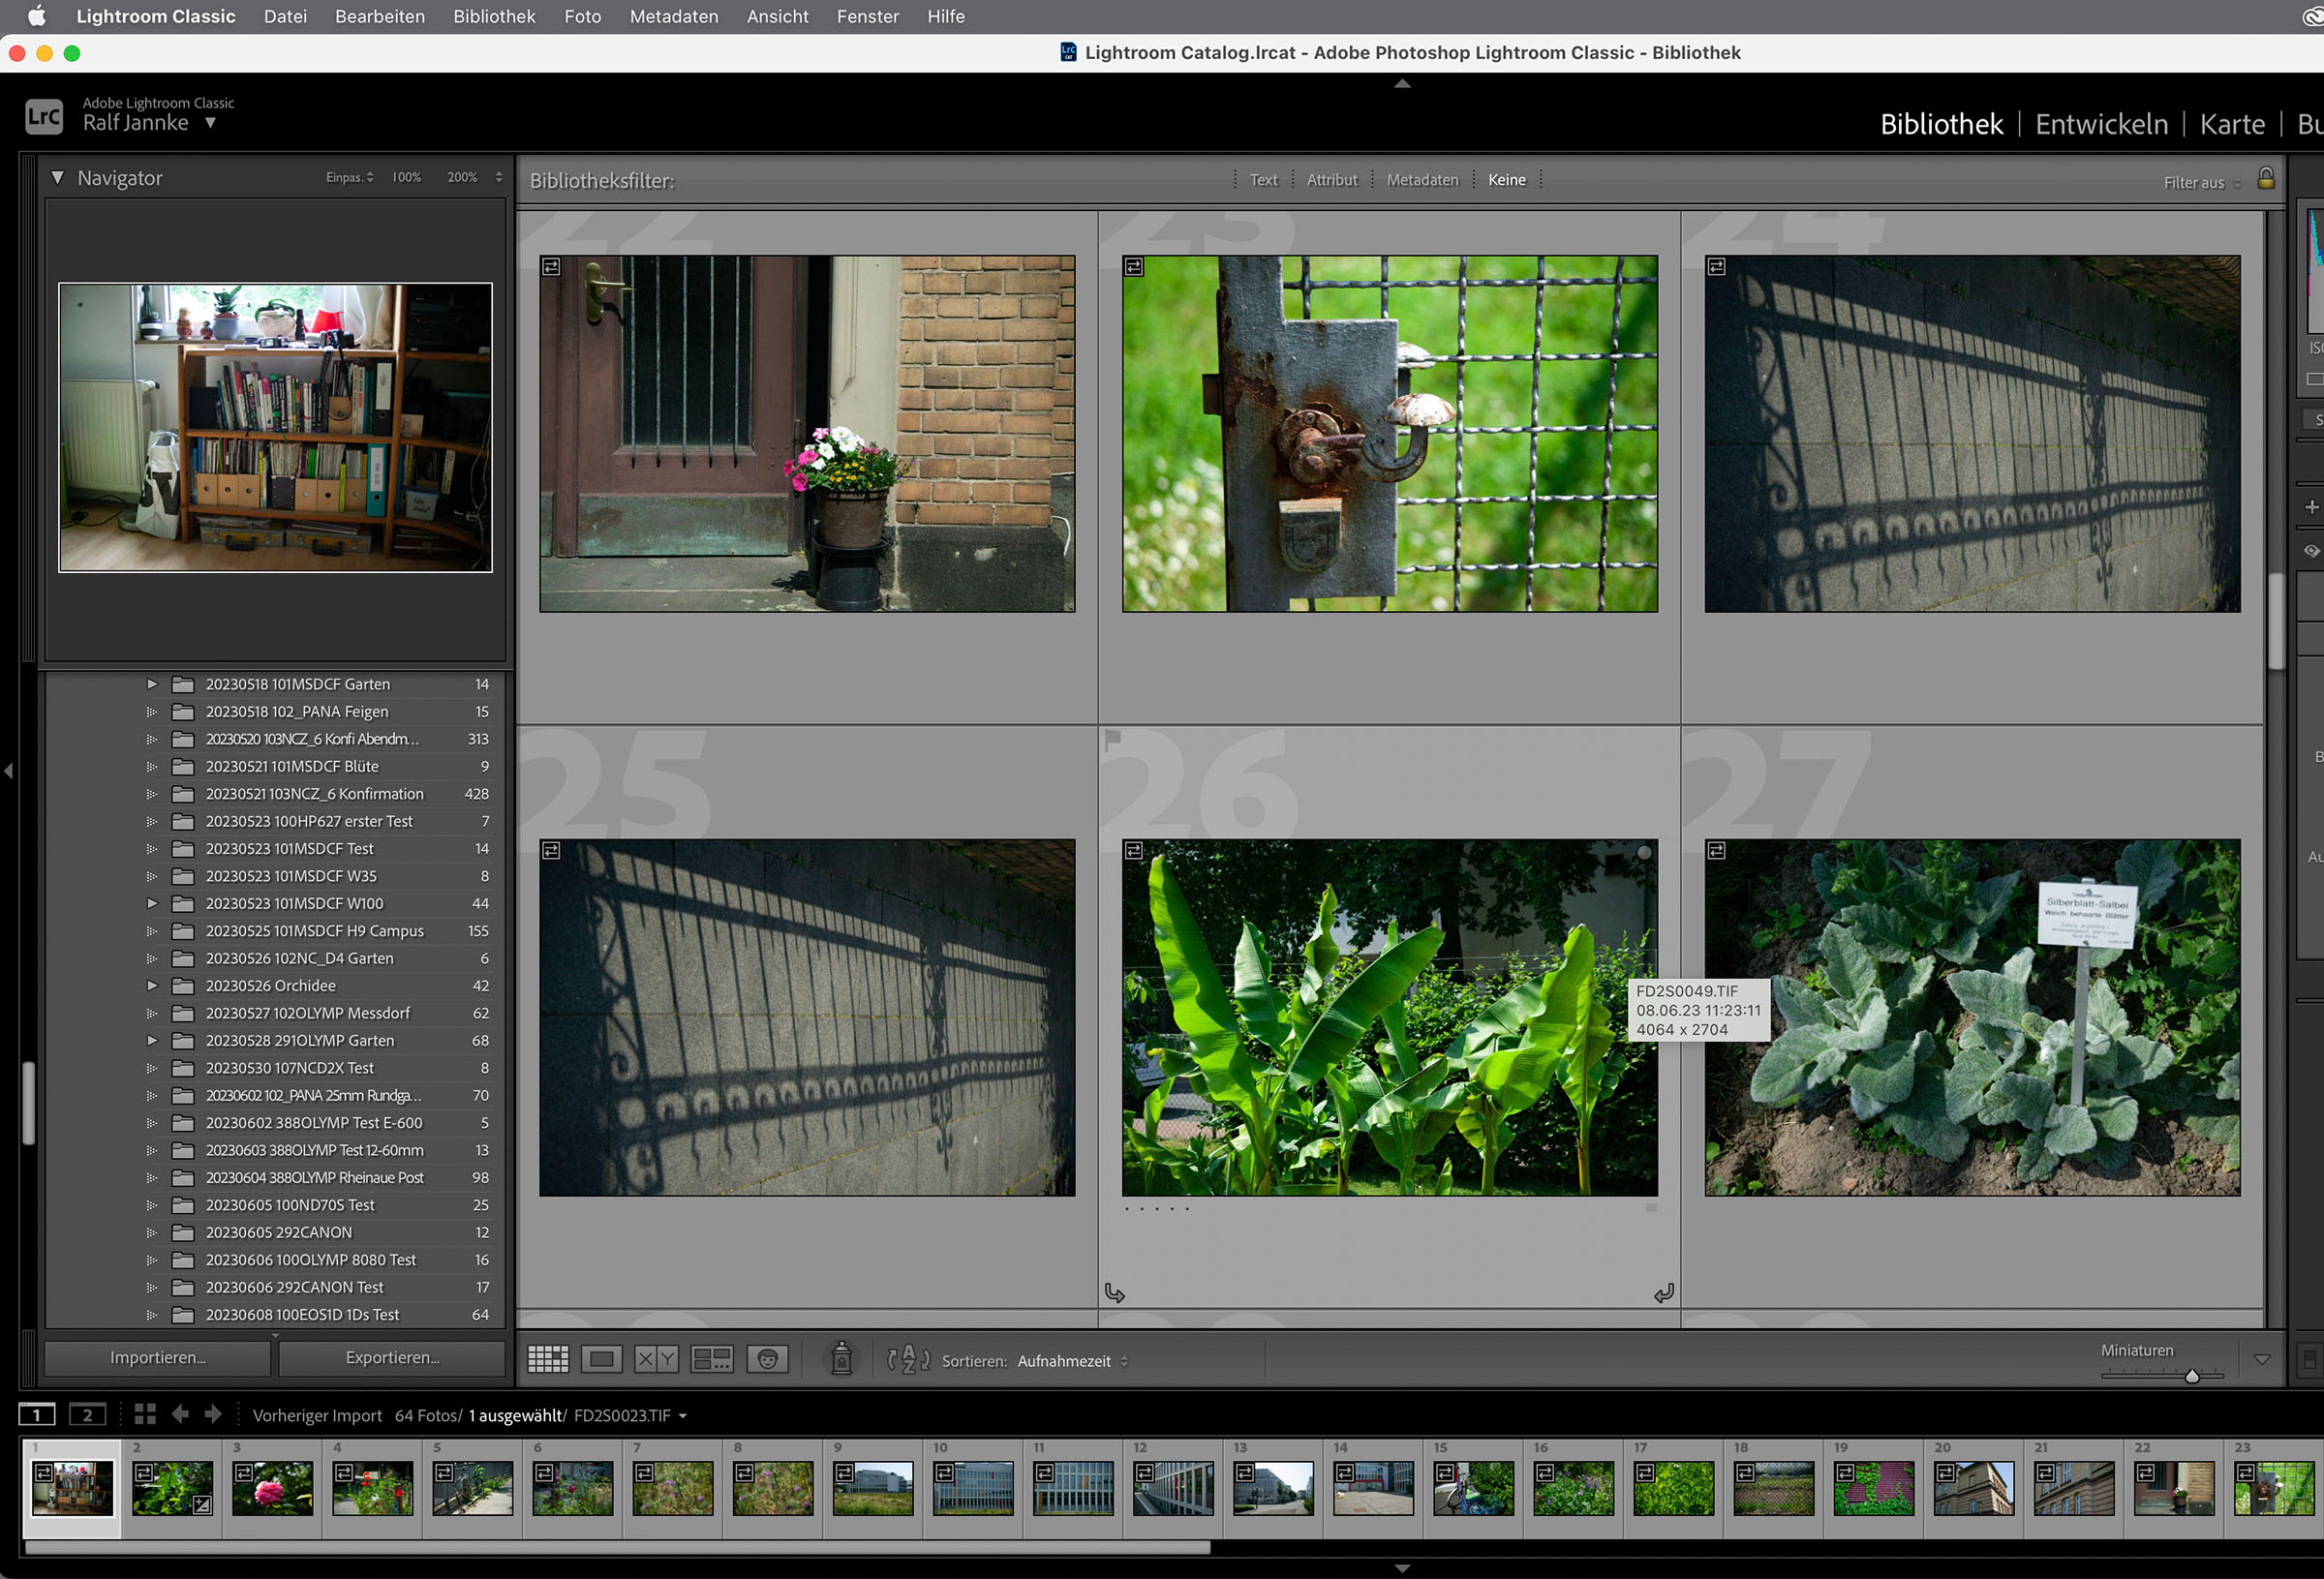Adjust the Miniaturen thumbnail size slider

click(x=2191, y=1376)
